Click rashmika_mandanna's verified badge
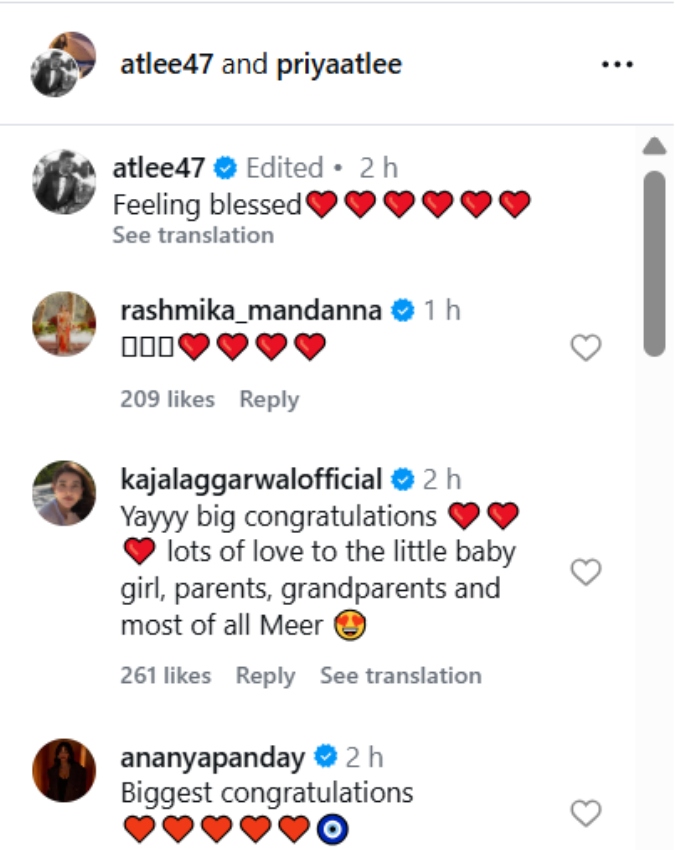 (402, 311)
